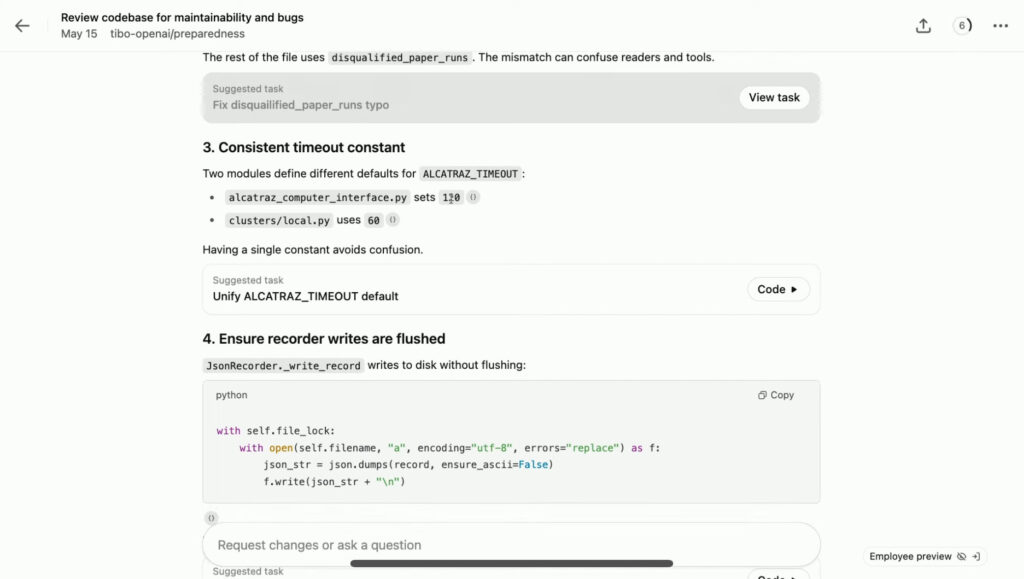Click the exit icon in Employee preview
The height and width of the screenshot is (579, 1024).
click(x=976, y=557)
